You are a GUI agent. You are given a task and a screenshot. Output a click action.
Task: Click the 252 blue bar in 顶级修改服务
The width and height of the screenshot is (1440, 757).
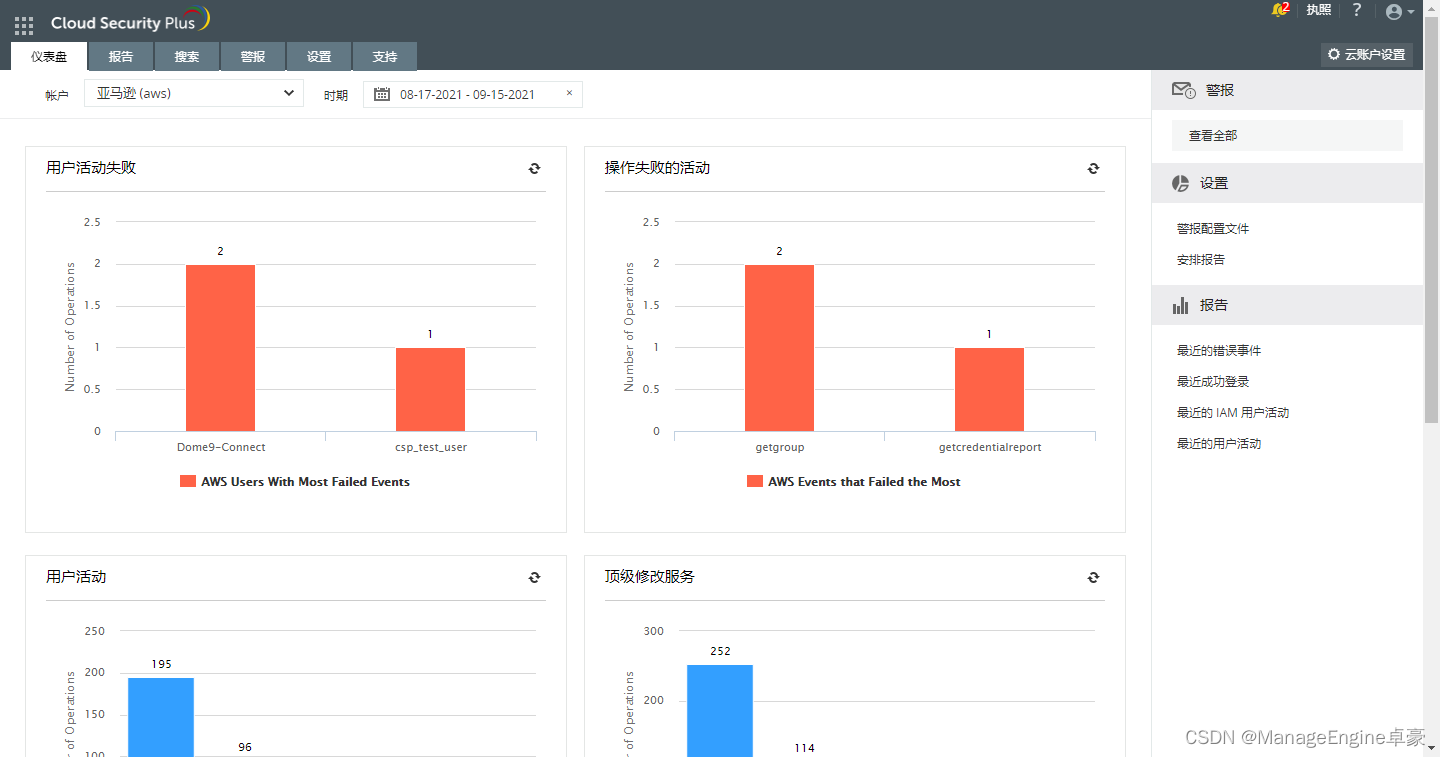720,711
